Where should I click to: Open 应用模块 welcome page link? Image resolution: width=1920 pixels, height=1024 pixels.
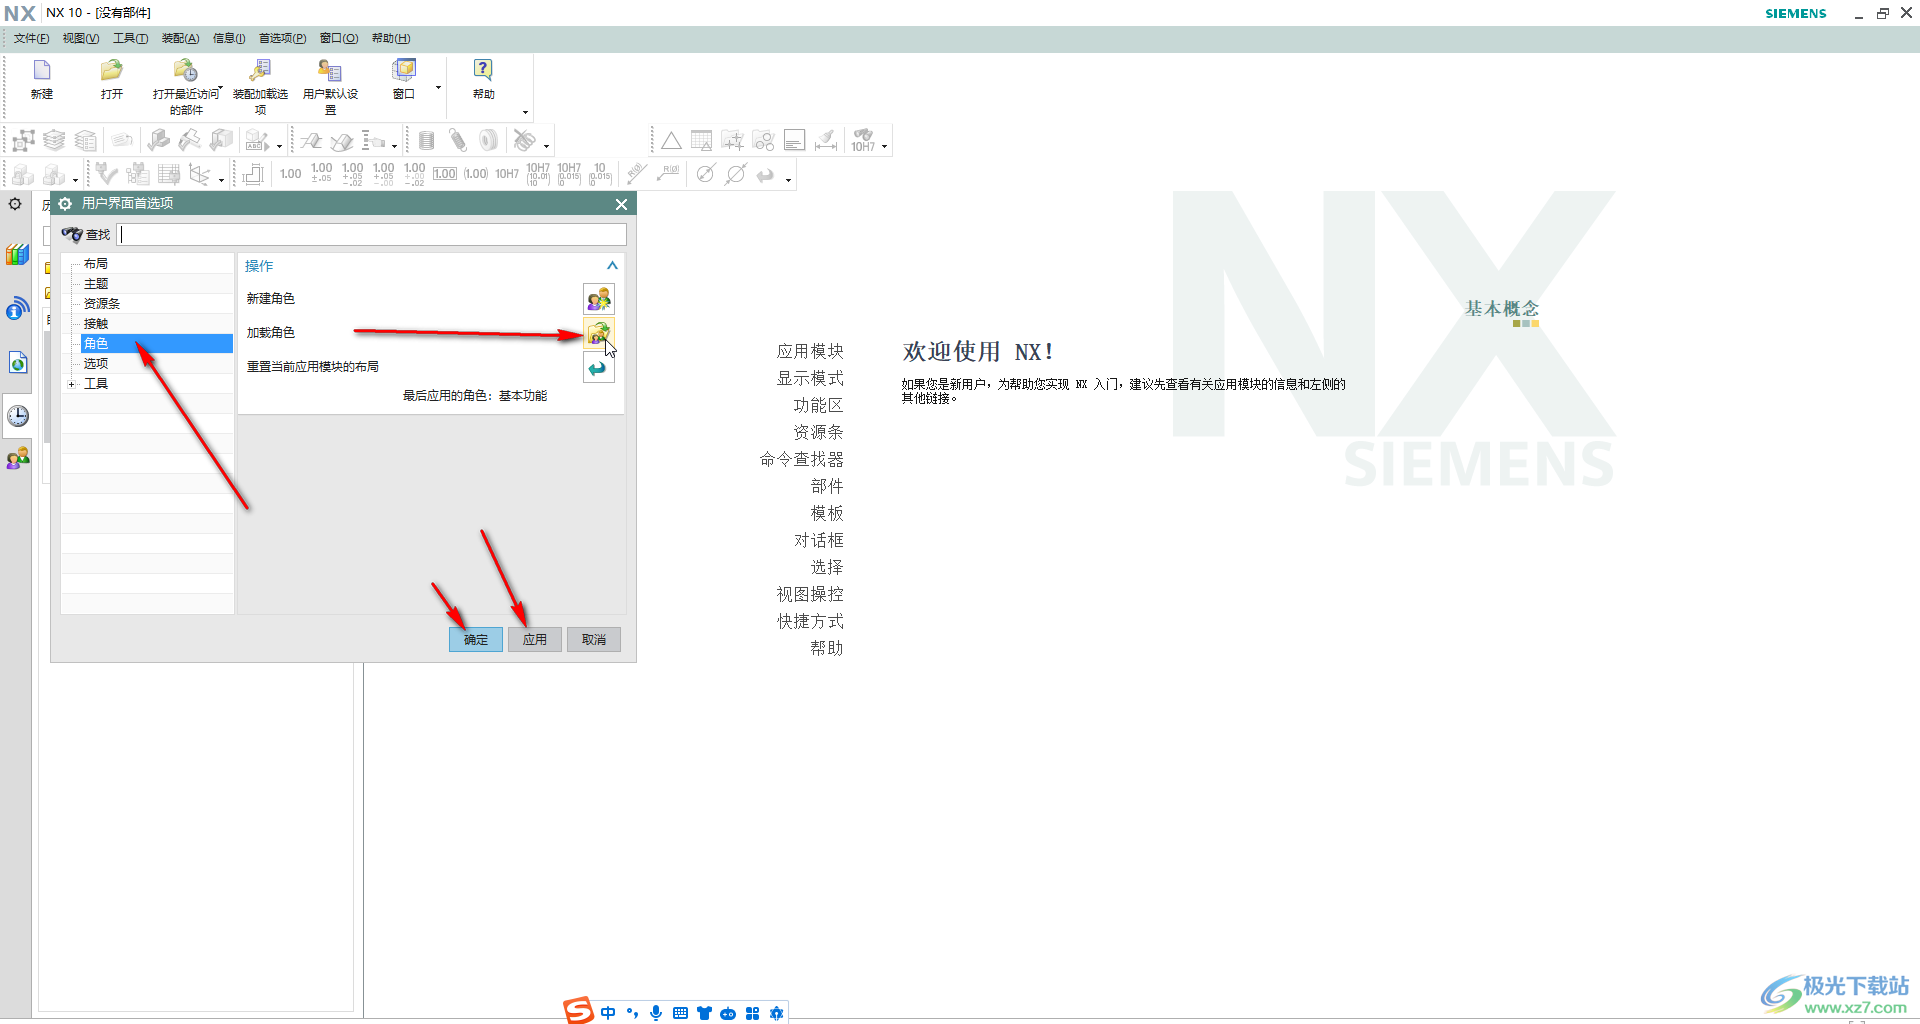pyautogui.click(x=810, y=351)
